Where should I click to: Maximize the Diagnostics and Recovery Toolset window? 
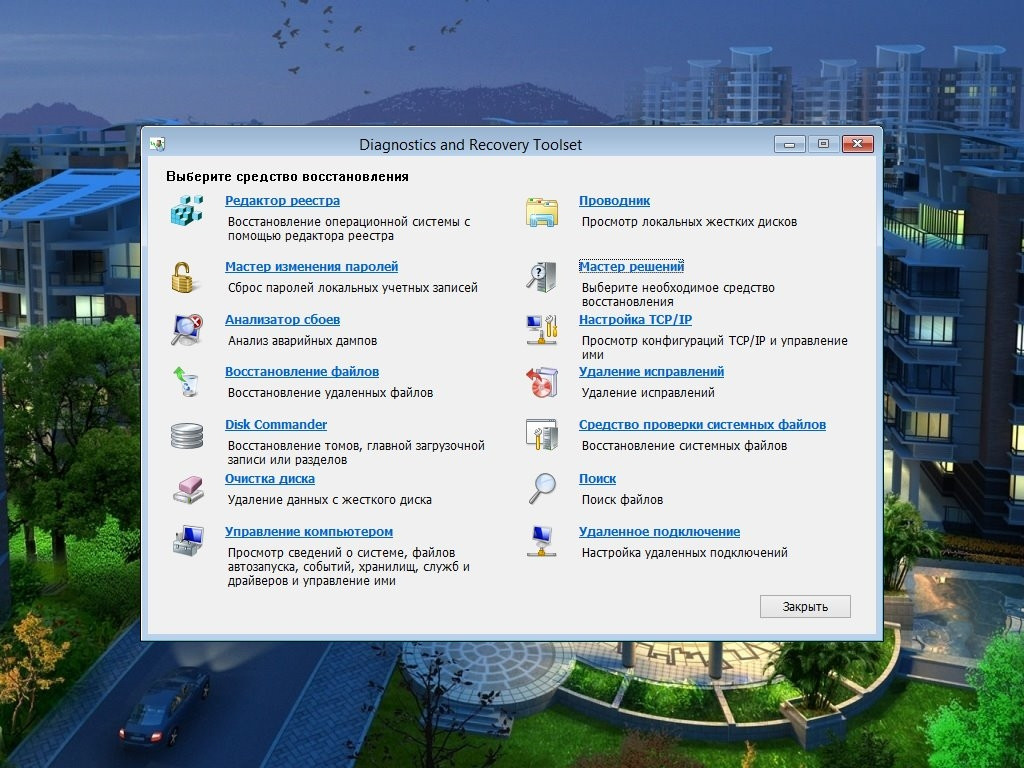(823, 144)
